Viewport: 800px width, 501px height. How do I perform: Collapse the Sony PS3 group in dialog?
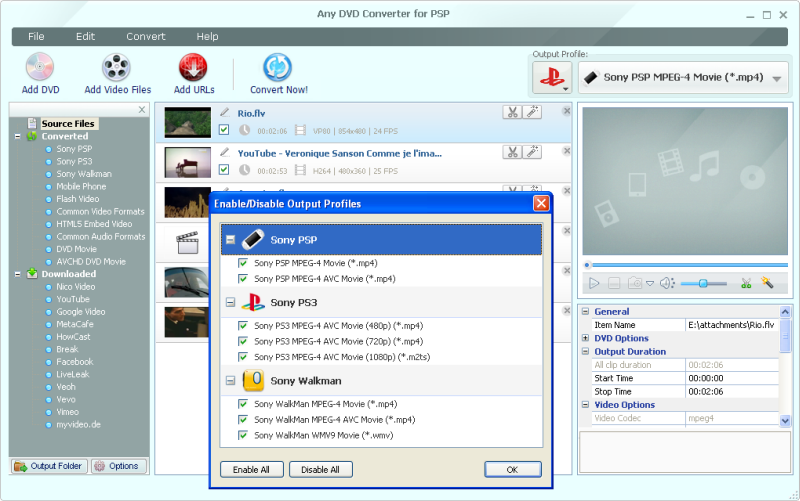(231, 303)
